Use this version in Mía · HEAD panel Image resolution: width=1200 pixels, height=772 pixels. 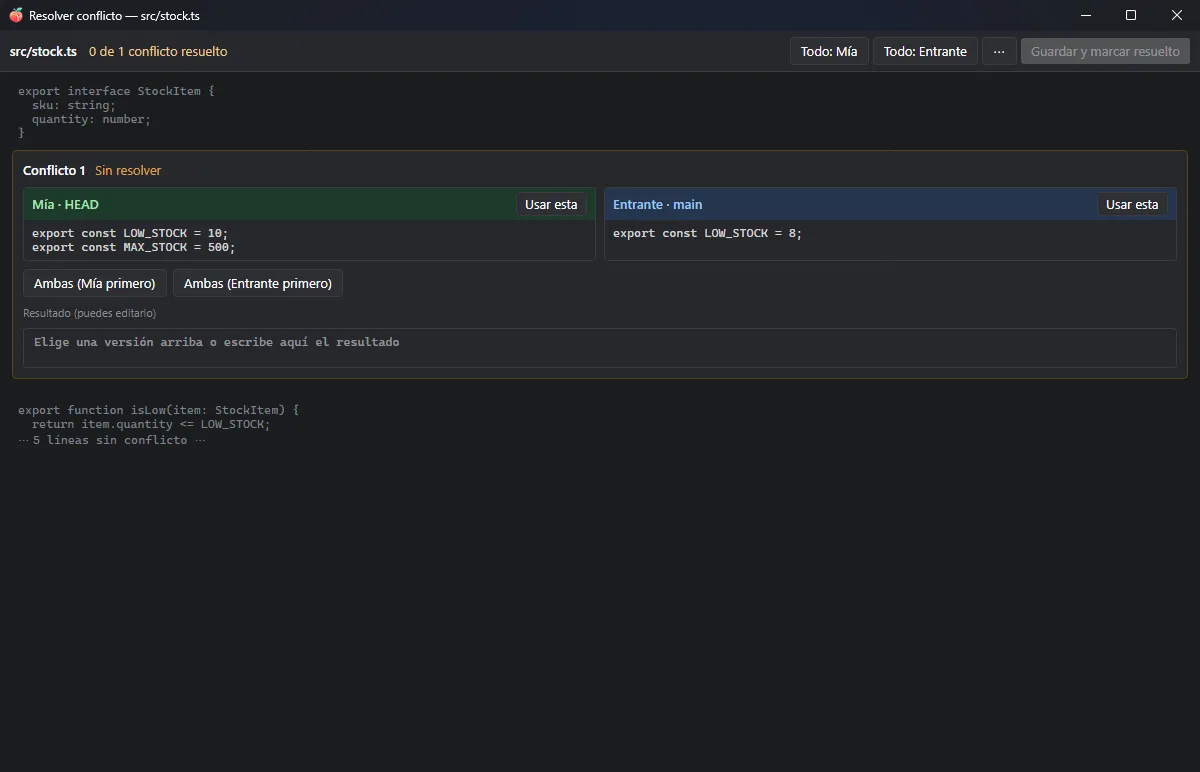[551, 204]
